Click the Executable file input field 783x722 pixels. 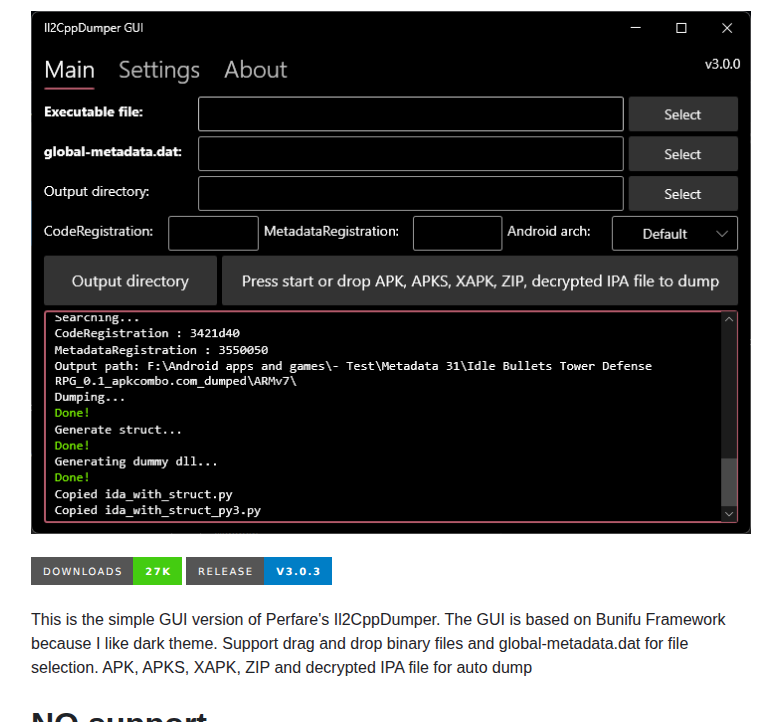(410, 114)
